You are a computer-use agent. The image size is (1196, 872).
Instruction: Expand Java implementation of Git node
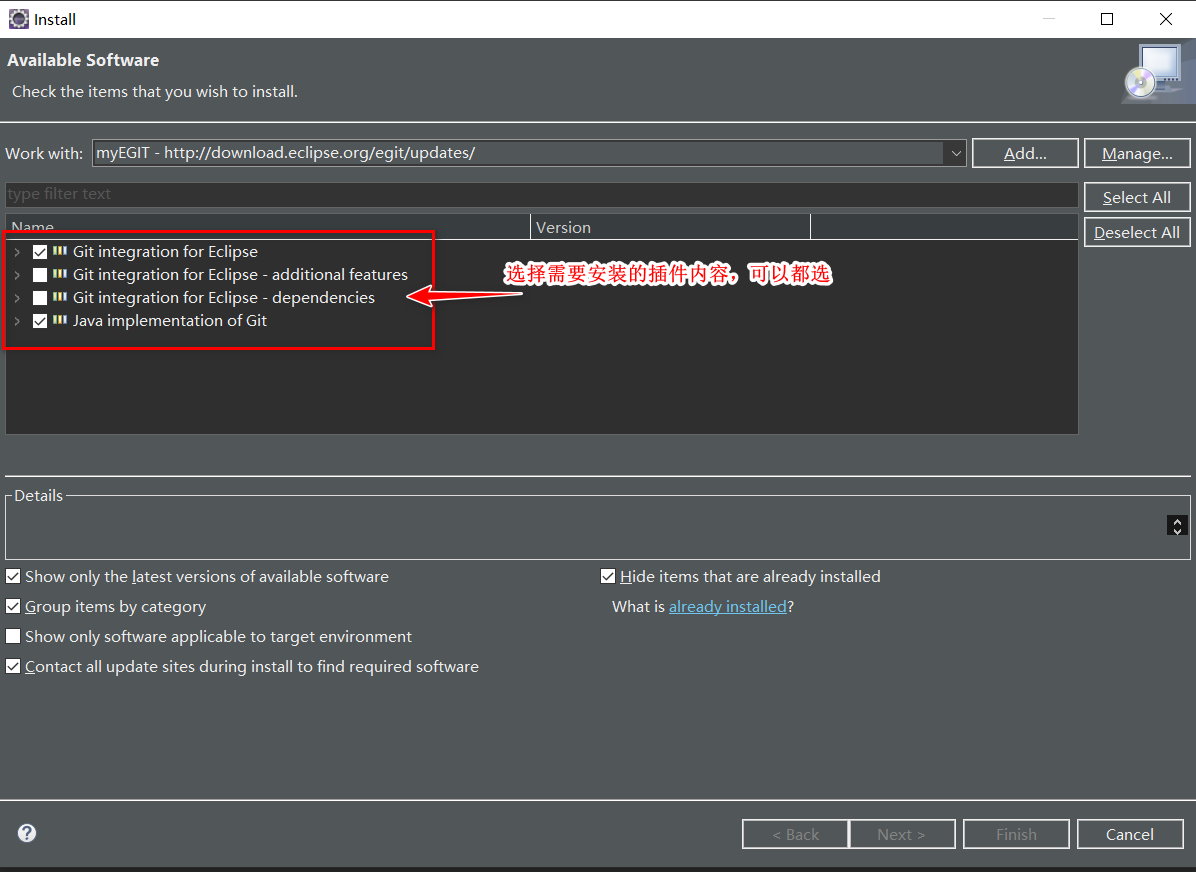tap(17, 321)
